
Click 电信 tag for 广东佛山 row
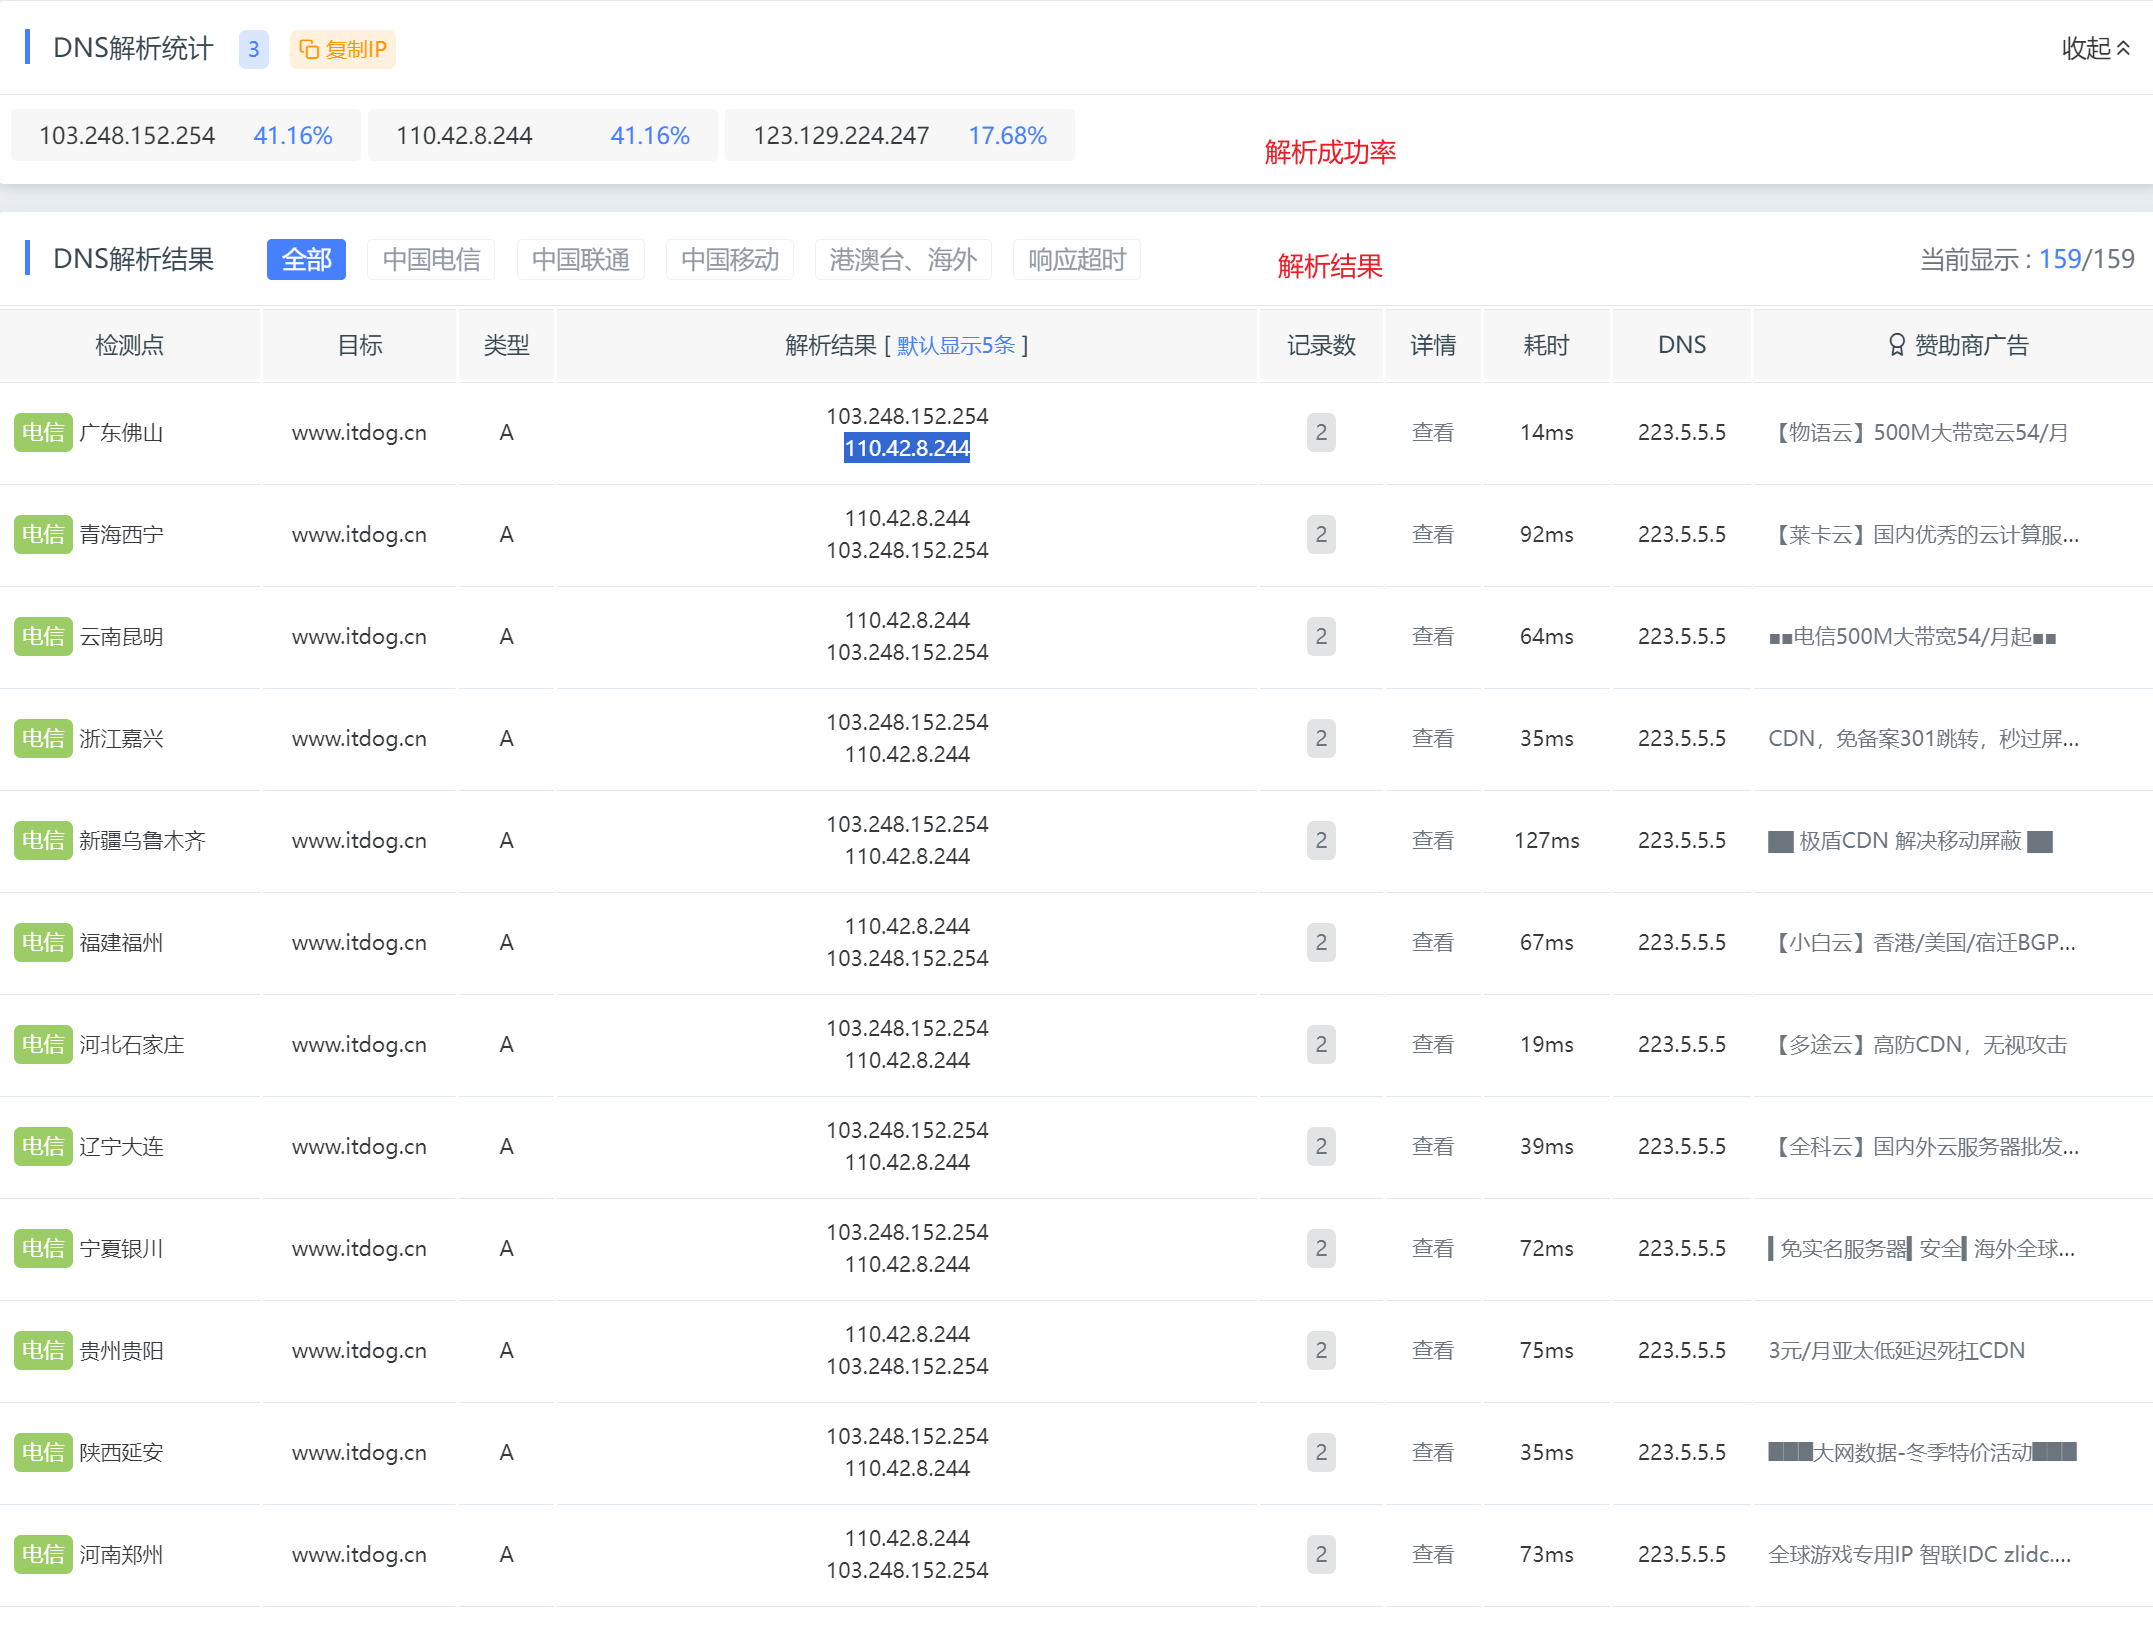click(43, 432)
